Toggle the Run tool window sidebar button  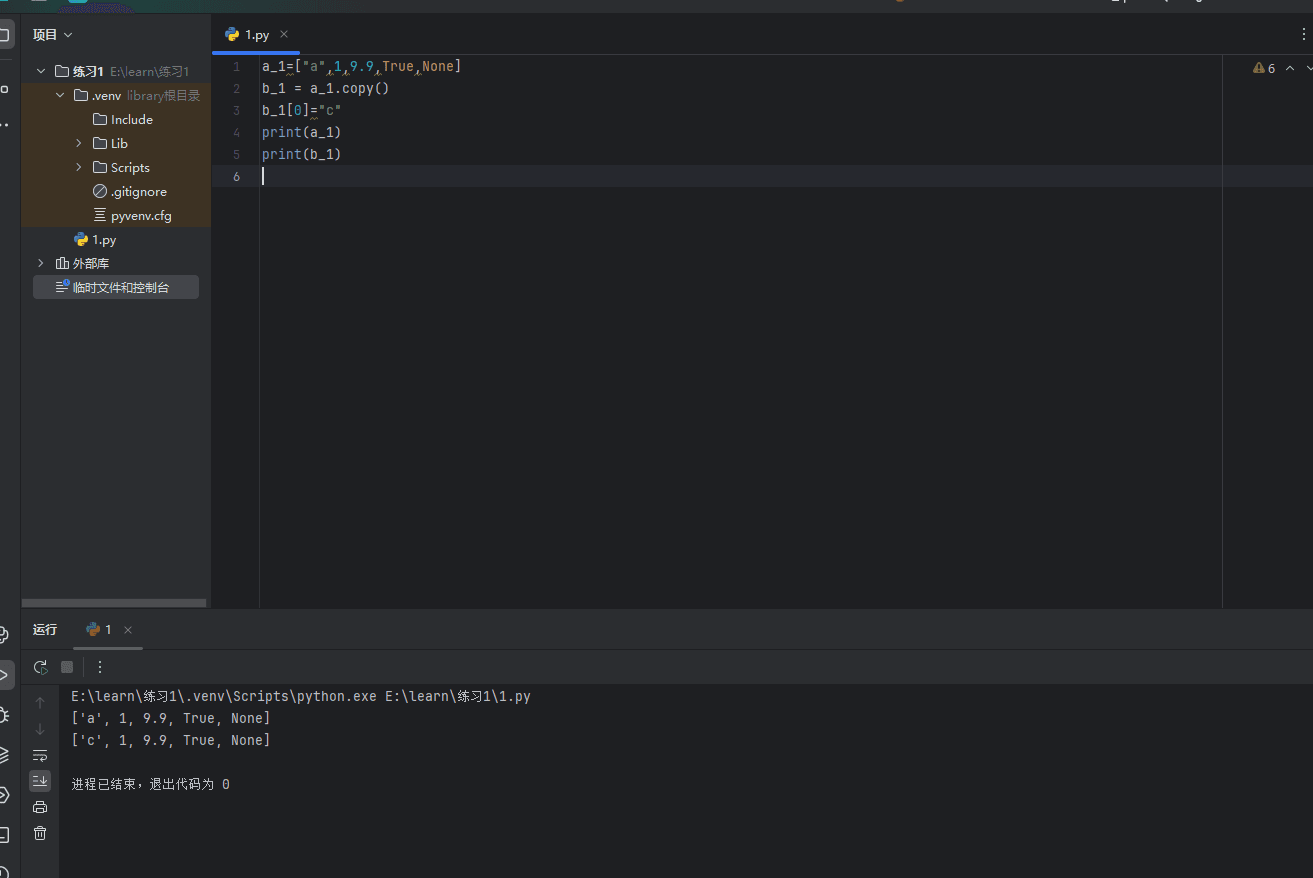point(5,675)
